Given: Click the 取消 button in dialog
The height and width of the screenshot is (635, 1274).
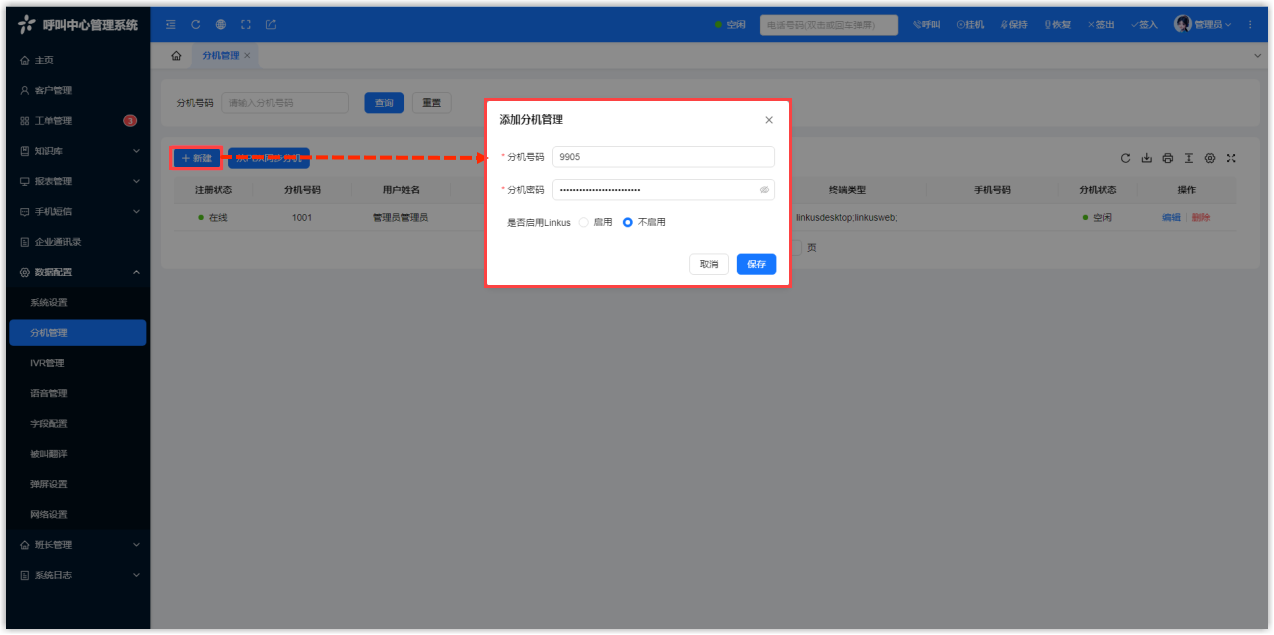Looking at the screenshot, I should [708, 264].
